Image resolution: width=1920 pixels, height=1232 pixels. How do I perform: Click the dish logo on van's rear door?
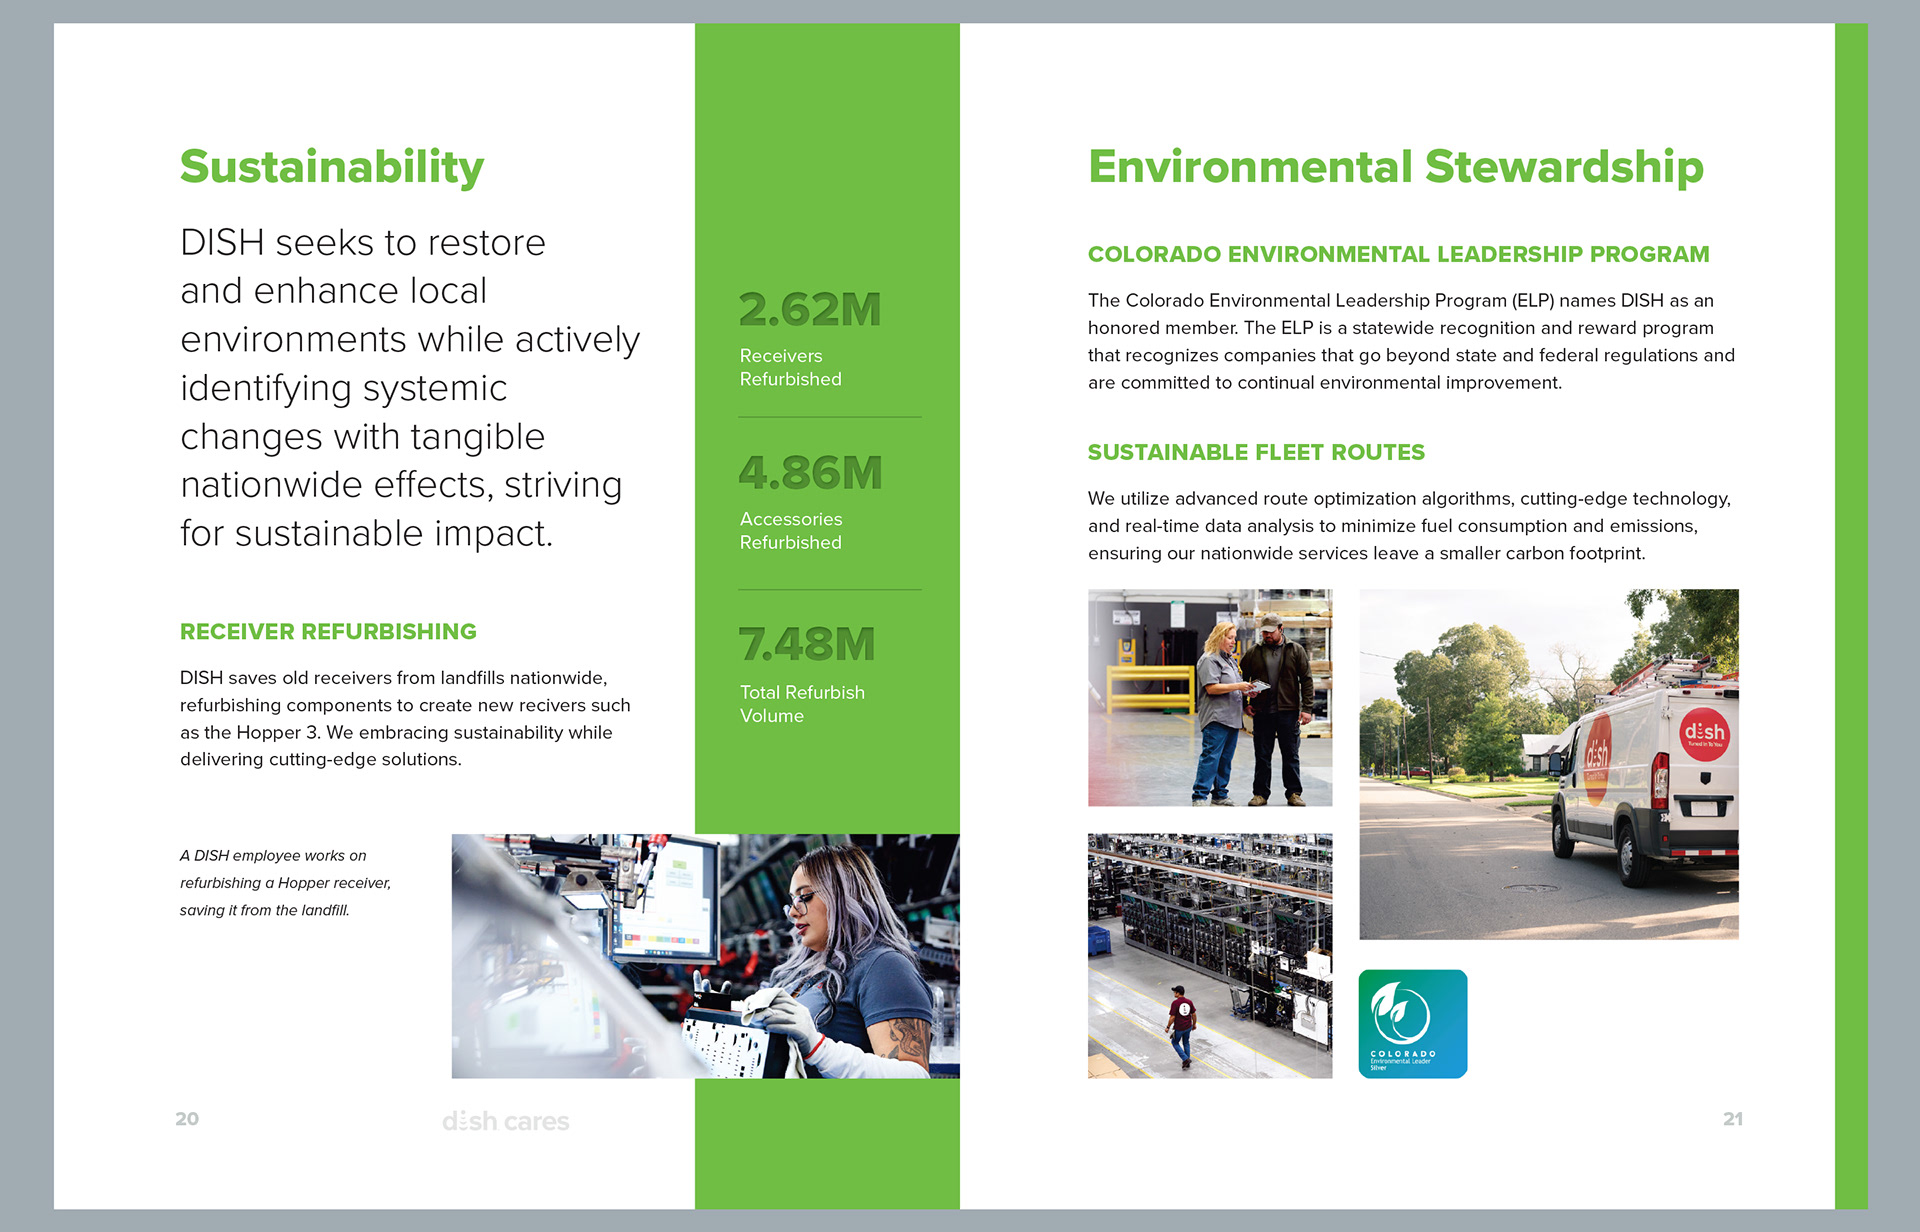(x=1703, y=734)
